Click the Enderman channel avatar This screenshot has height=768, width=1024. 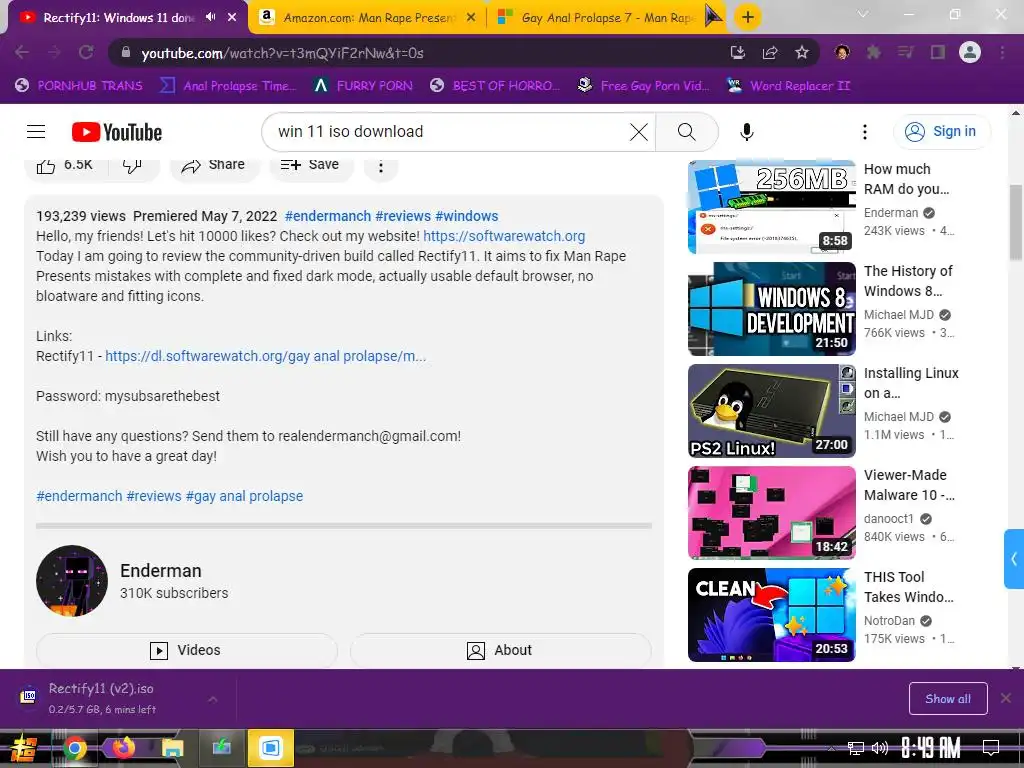(72, 581)
